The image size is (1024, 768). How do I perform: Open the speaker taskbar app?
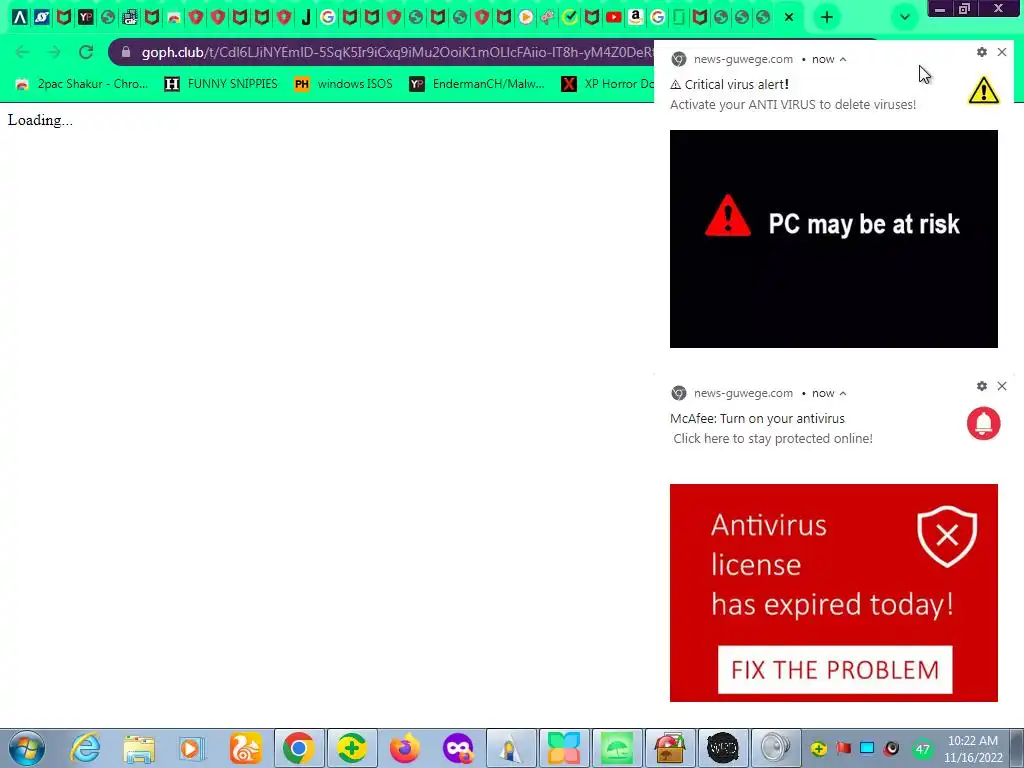pos(776,748)
